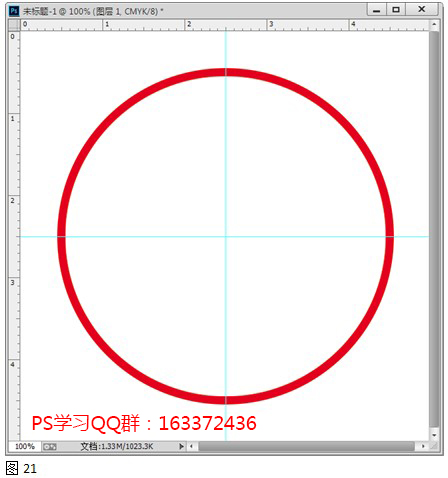Click the horizontal scrollbar left arrow
Image resolution: width=448 pixels, height=478 pixels.
coord(191,446)
